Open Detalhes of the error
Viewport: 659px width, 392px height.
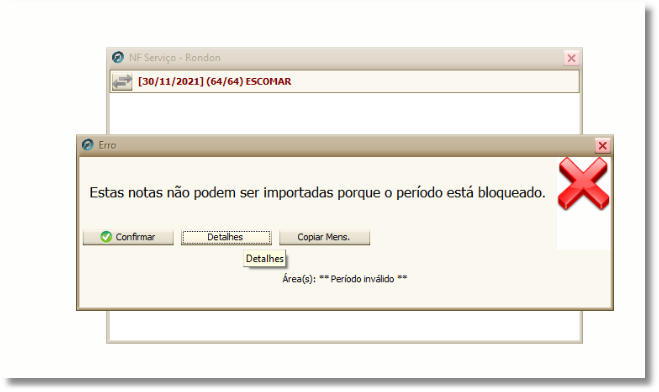(x=226, y=237)
